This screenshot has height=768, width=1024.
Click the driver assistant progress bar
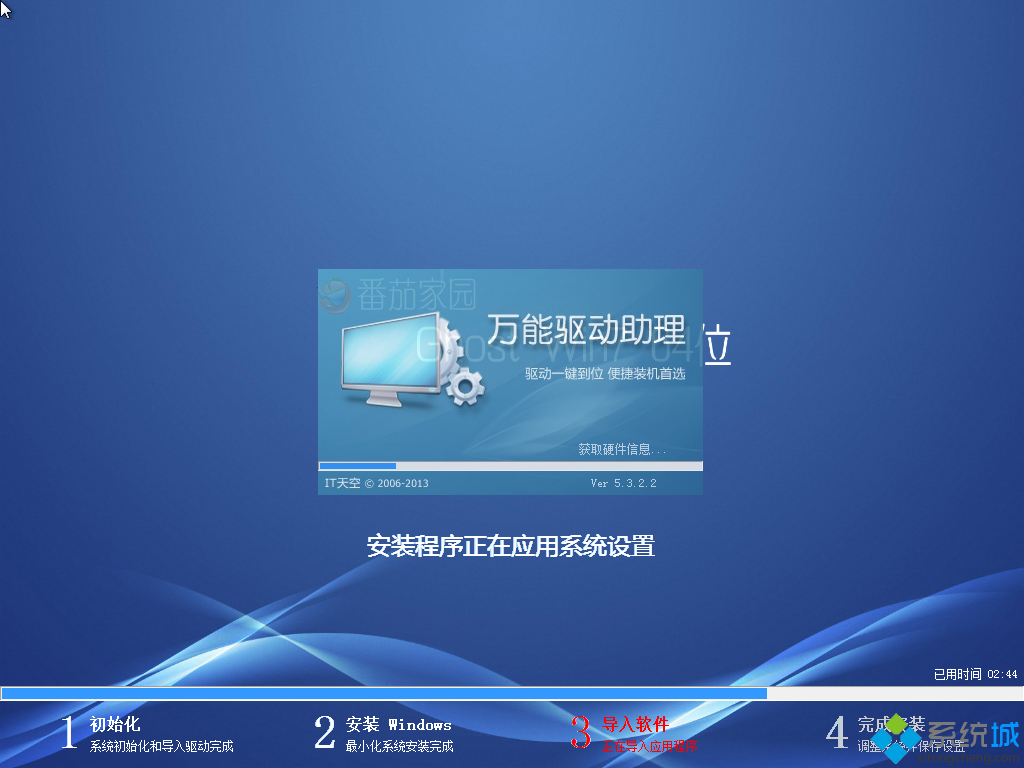click(510, 466)
